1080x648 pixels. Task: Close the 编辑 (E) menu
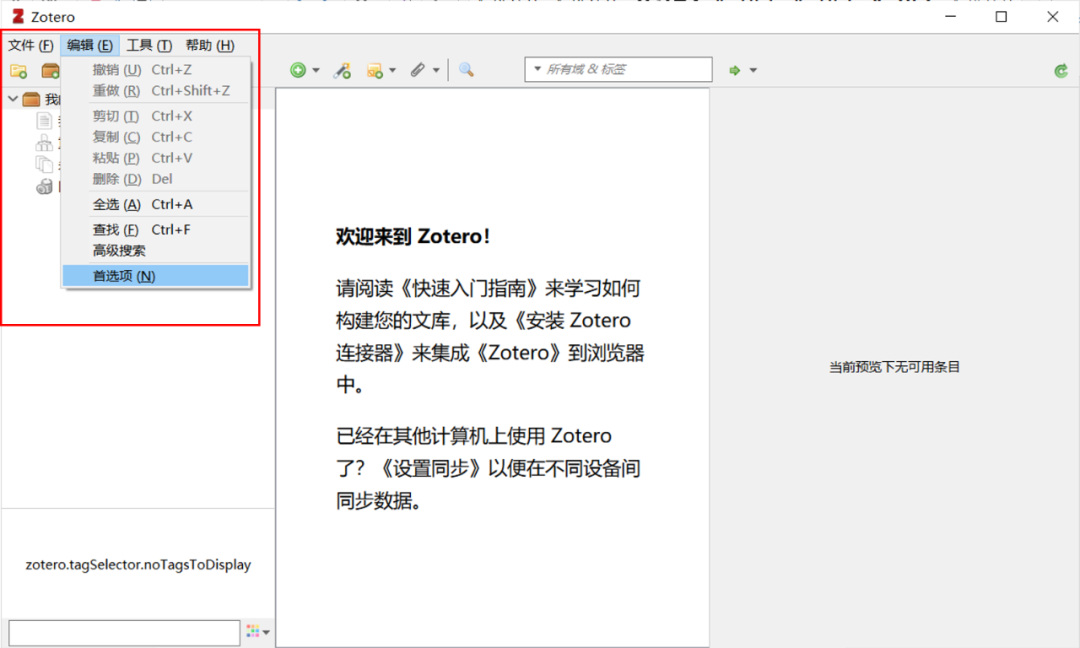click(90, 45)
